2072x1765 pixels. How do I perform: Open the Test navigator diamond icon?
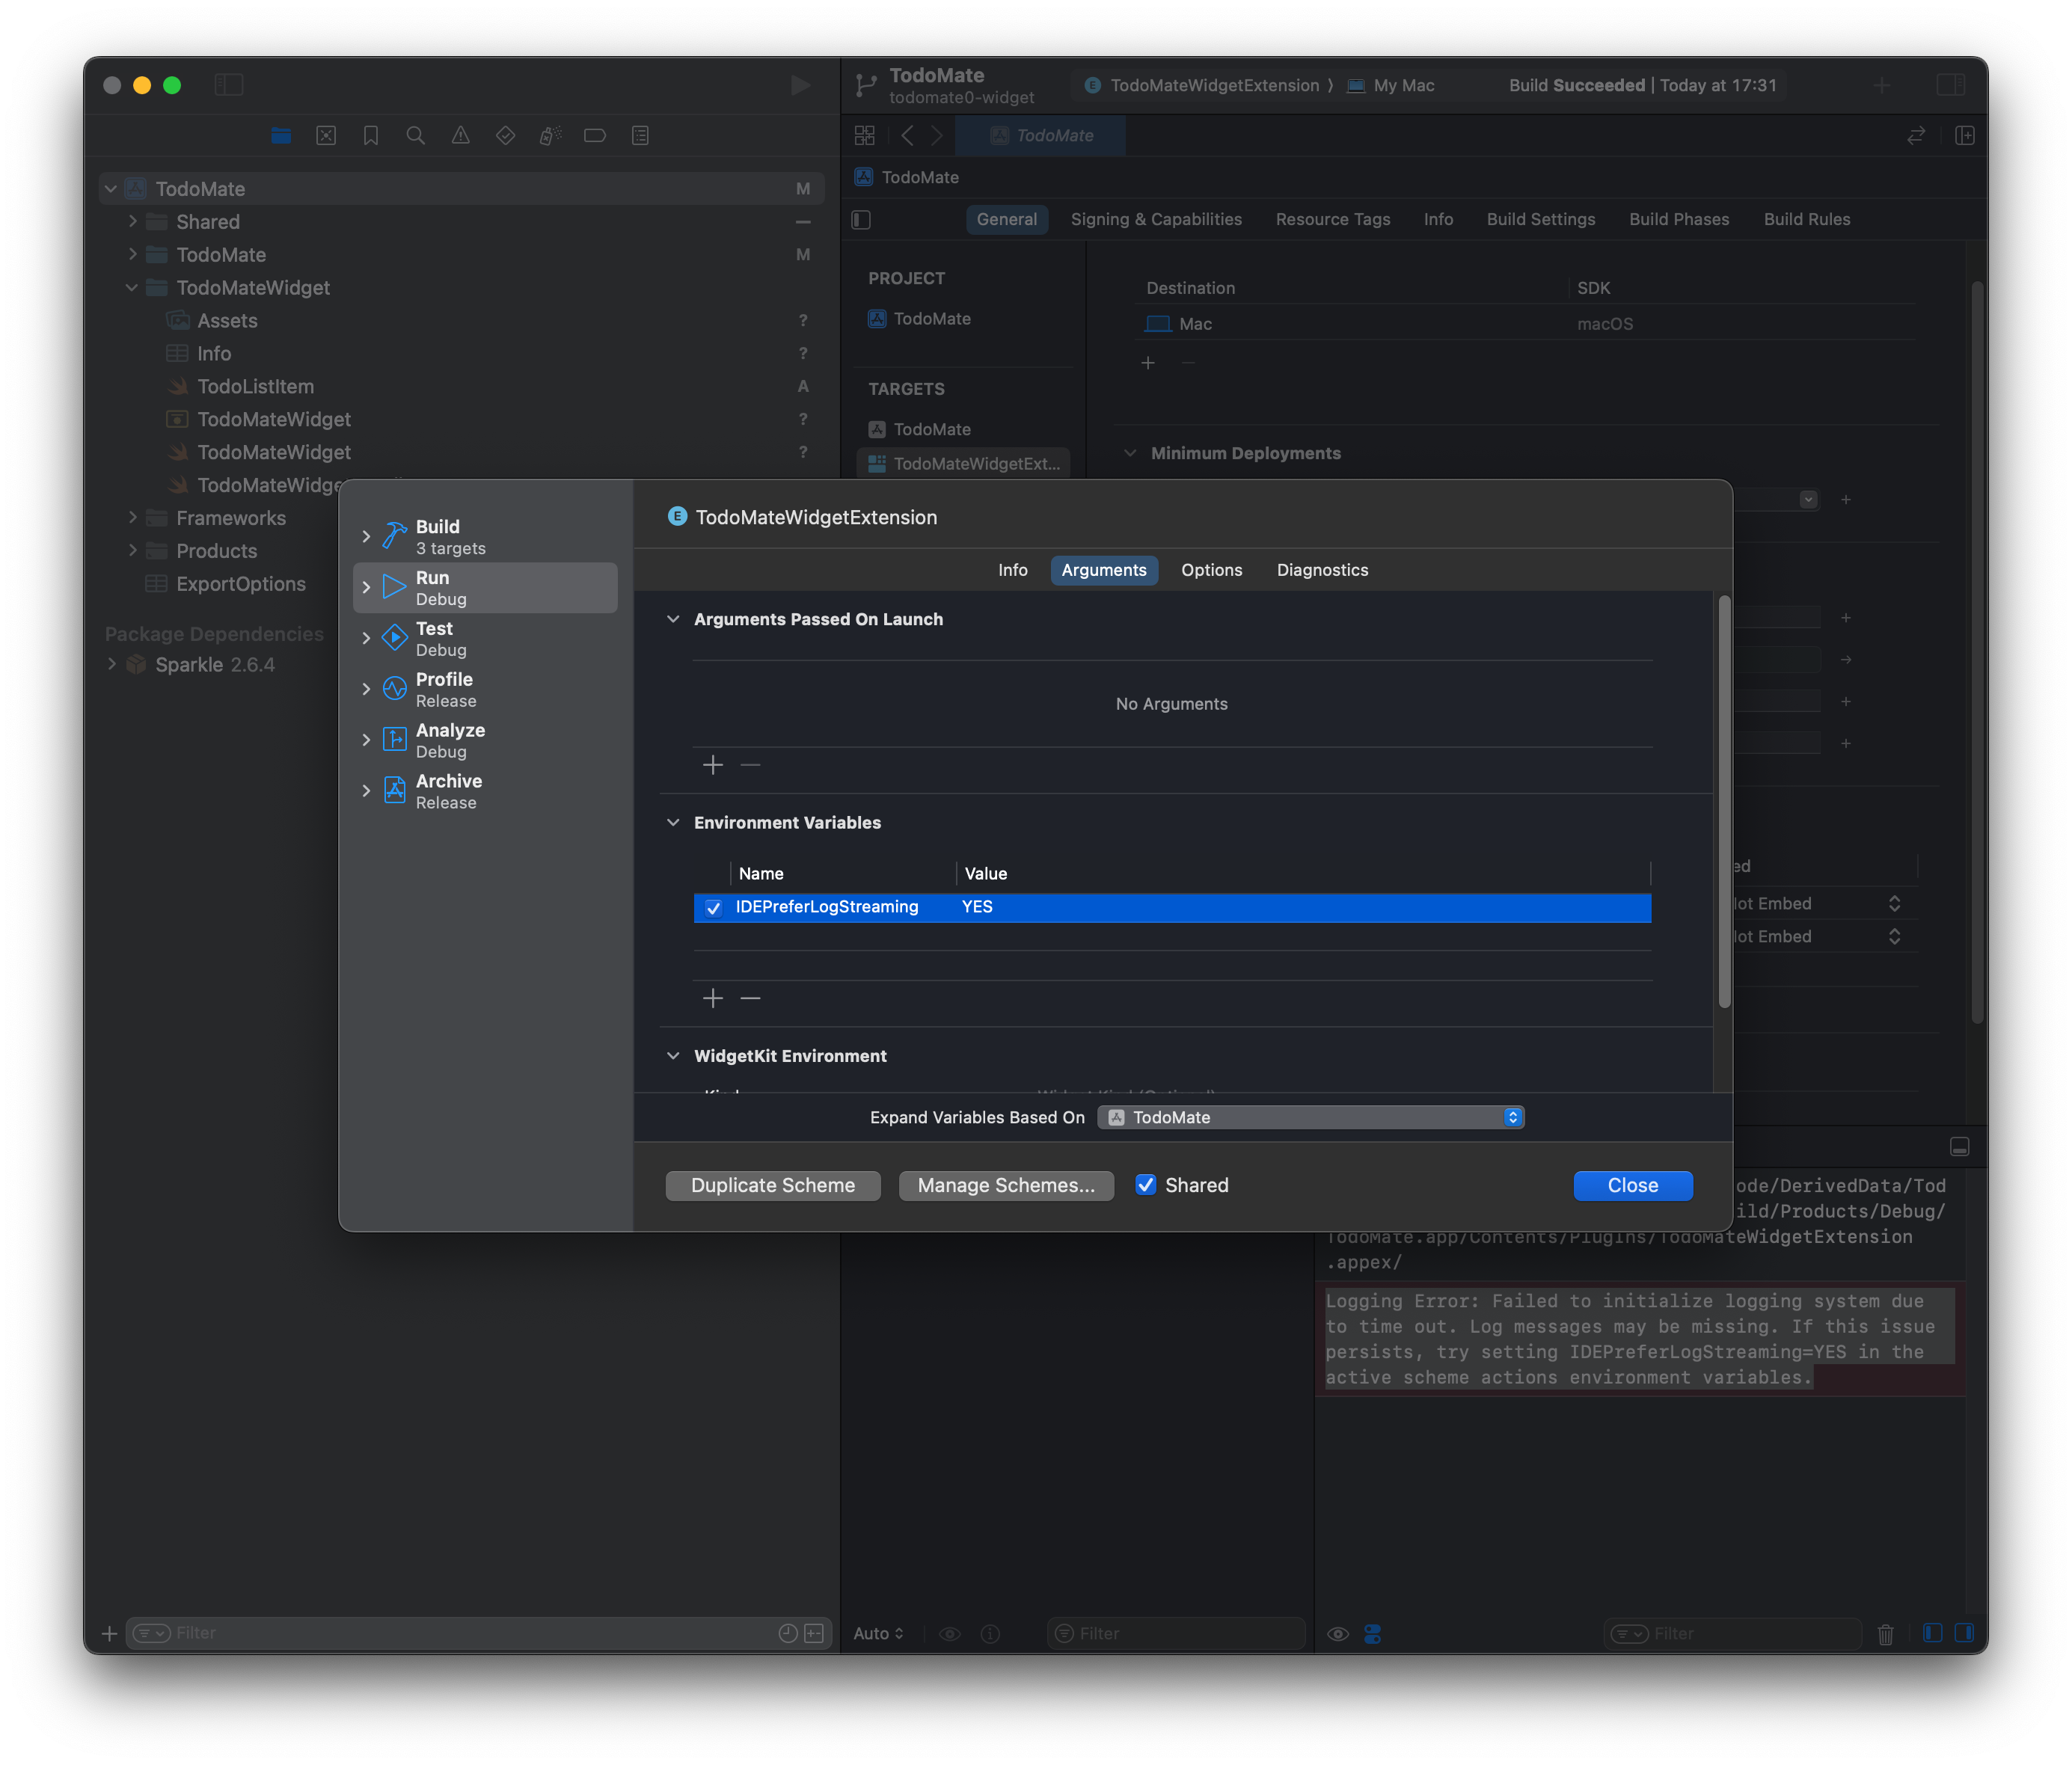(x=505, y=135)
